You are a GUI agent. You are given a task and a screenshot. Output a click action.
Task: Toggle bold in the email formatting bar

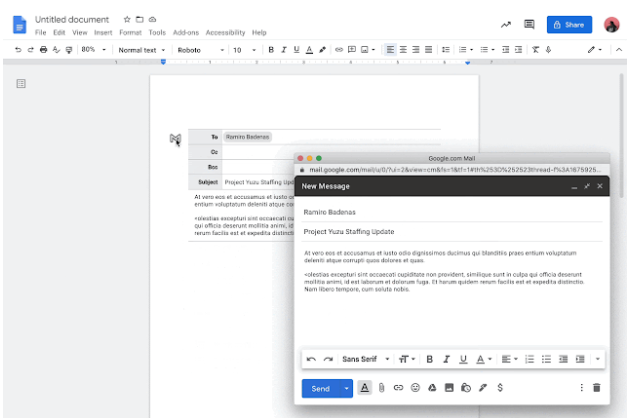429,358
